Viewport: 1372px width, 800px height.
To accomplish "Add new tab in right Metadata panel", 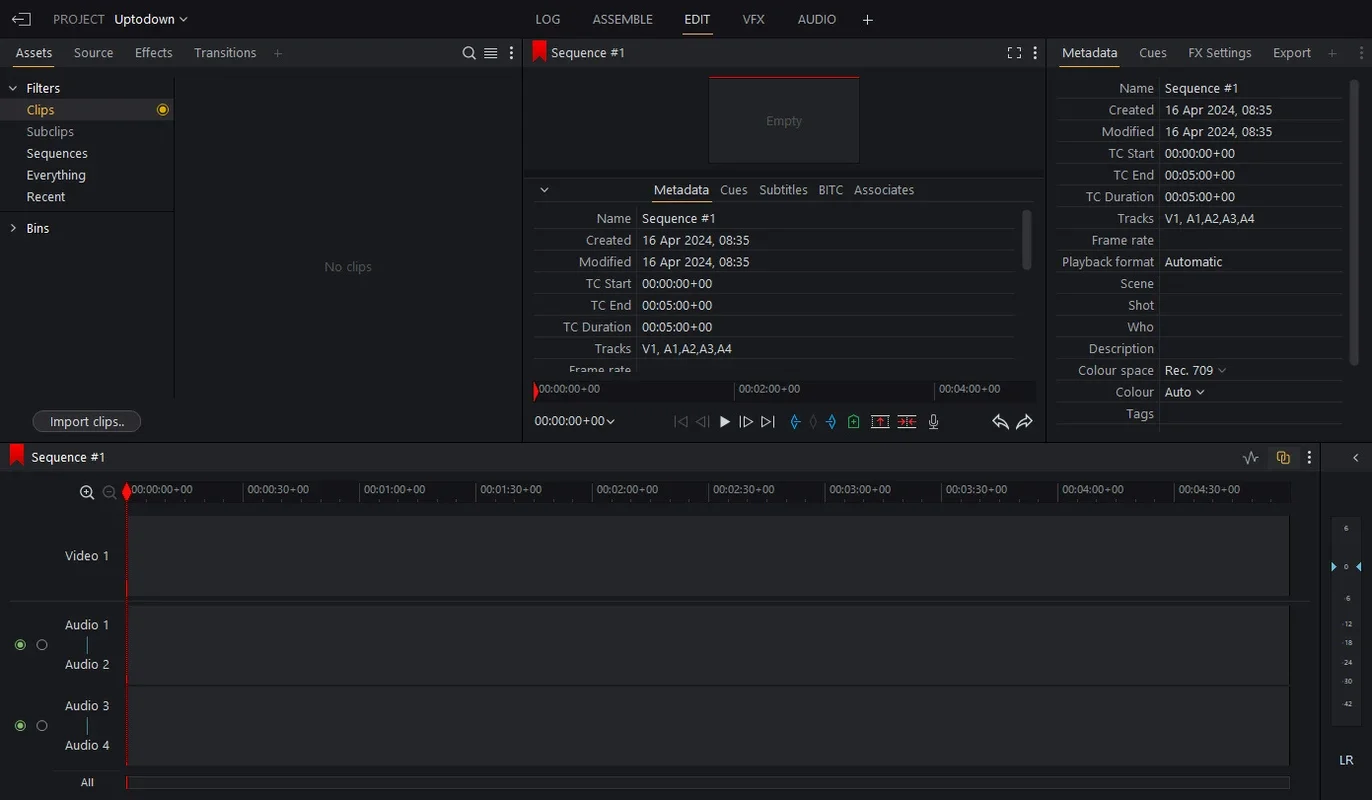I will [x=1332, y=53].
